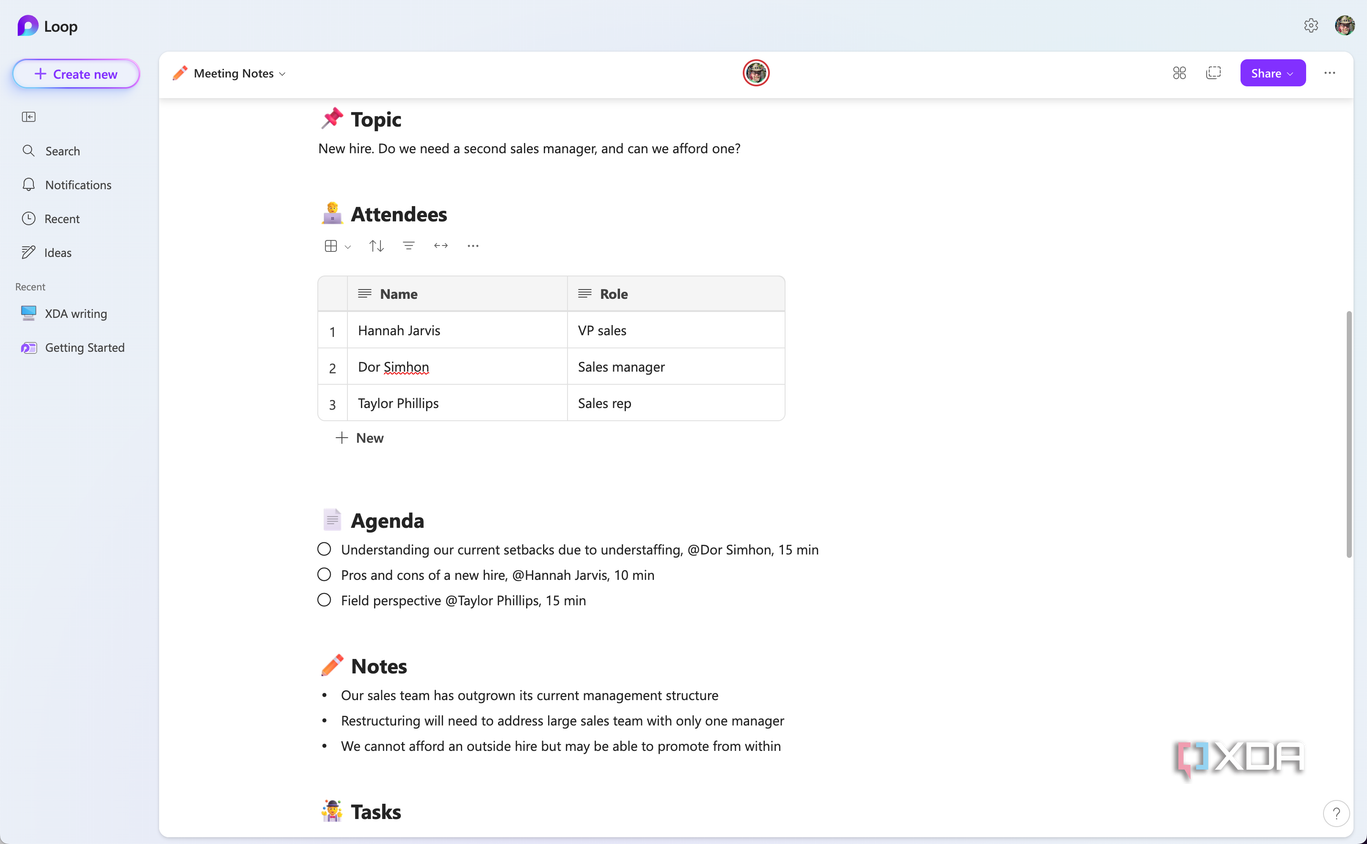The height and width of the screenshot is (844, 1367).
Task: Select the Role column header
Action: 676,294
